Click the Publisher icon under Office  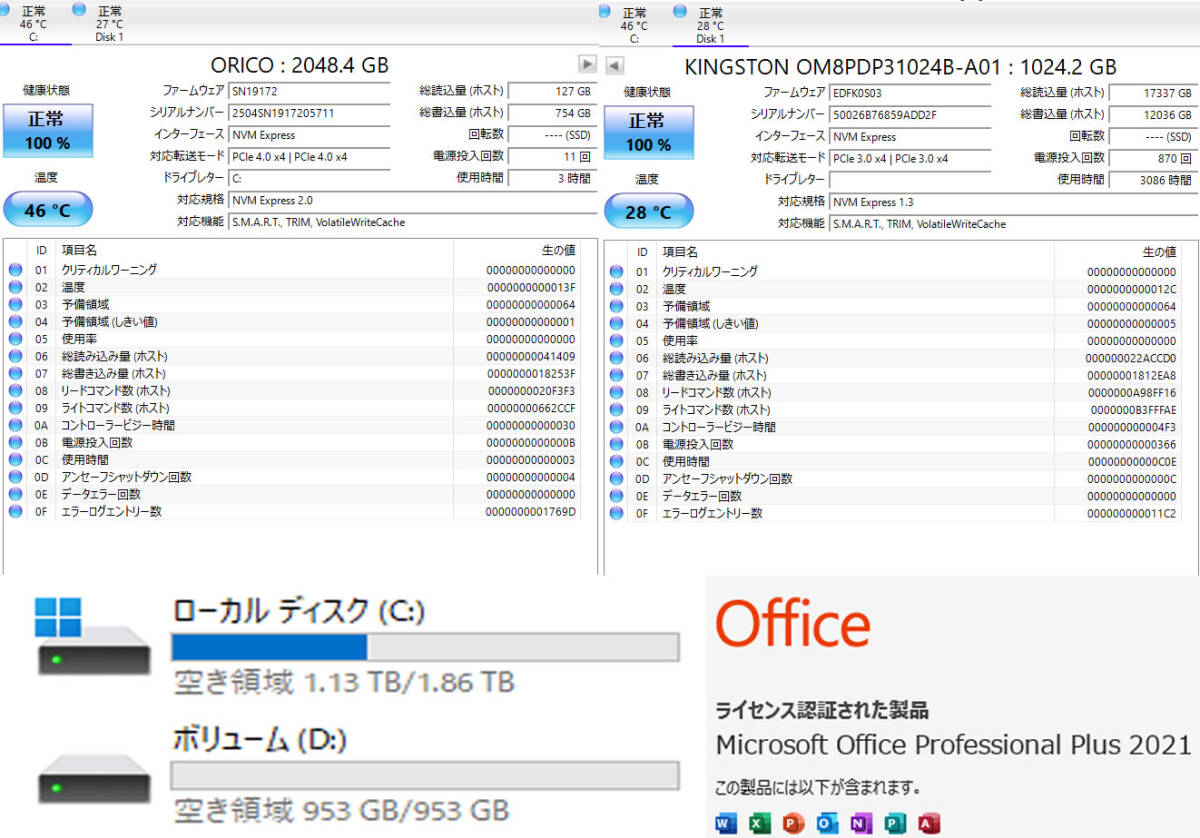pyautogui.click(x=895, y=823)
